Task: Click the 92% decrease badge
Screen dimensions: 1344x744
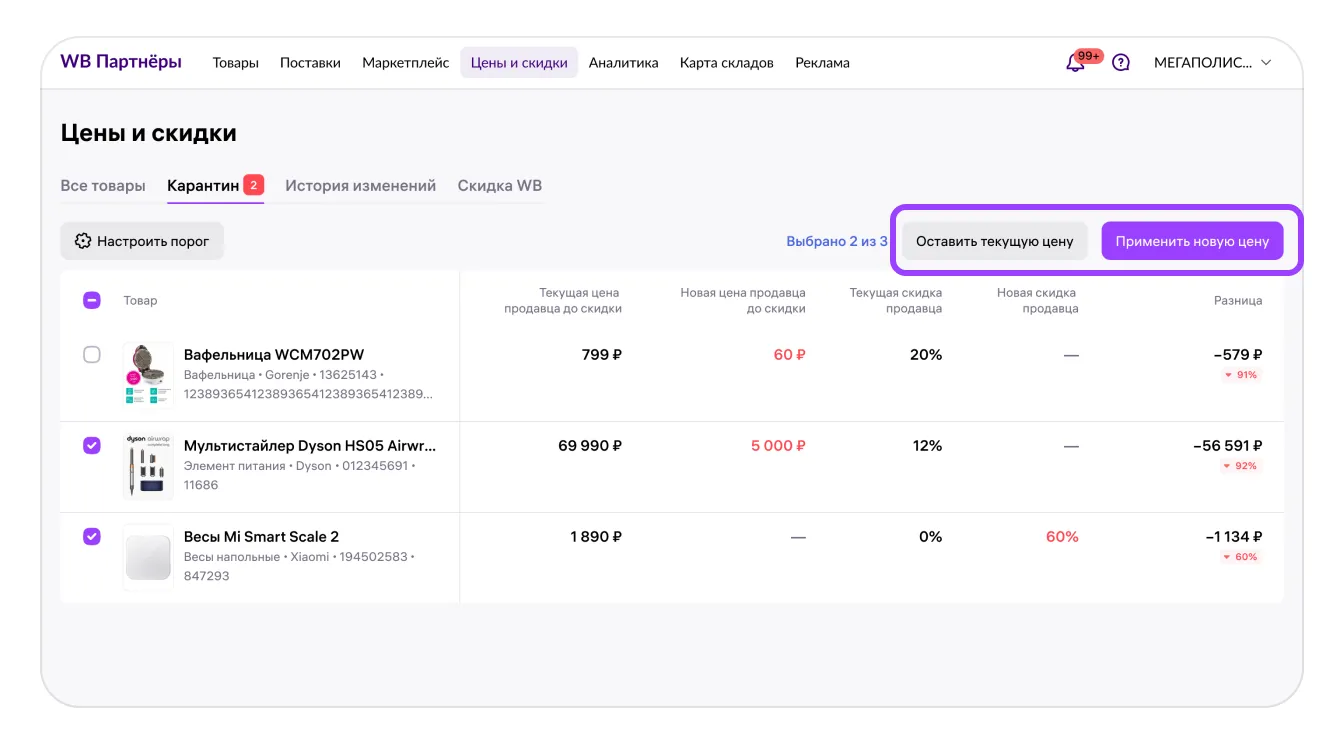Action: coord(1241,466)
